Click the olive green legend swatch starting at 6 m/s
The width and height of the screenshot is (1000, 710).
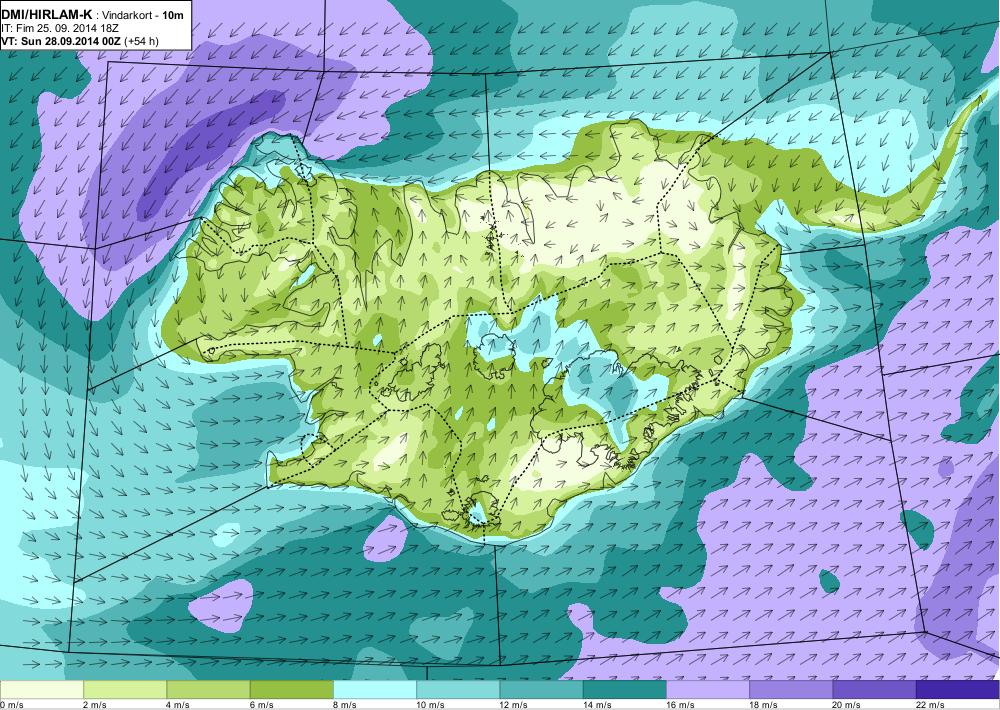pyautogui.click(x=291, y=690)
